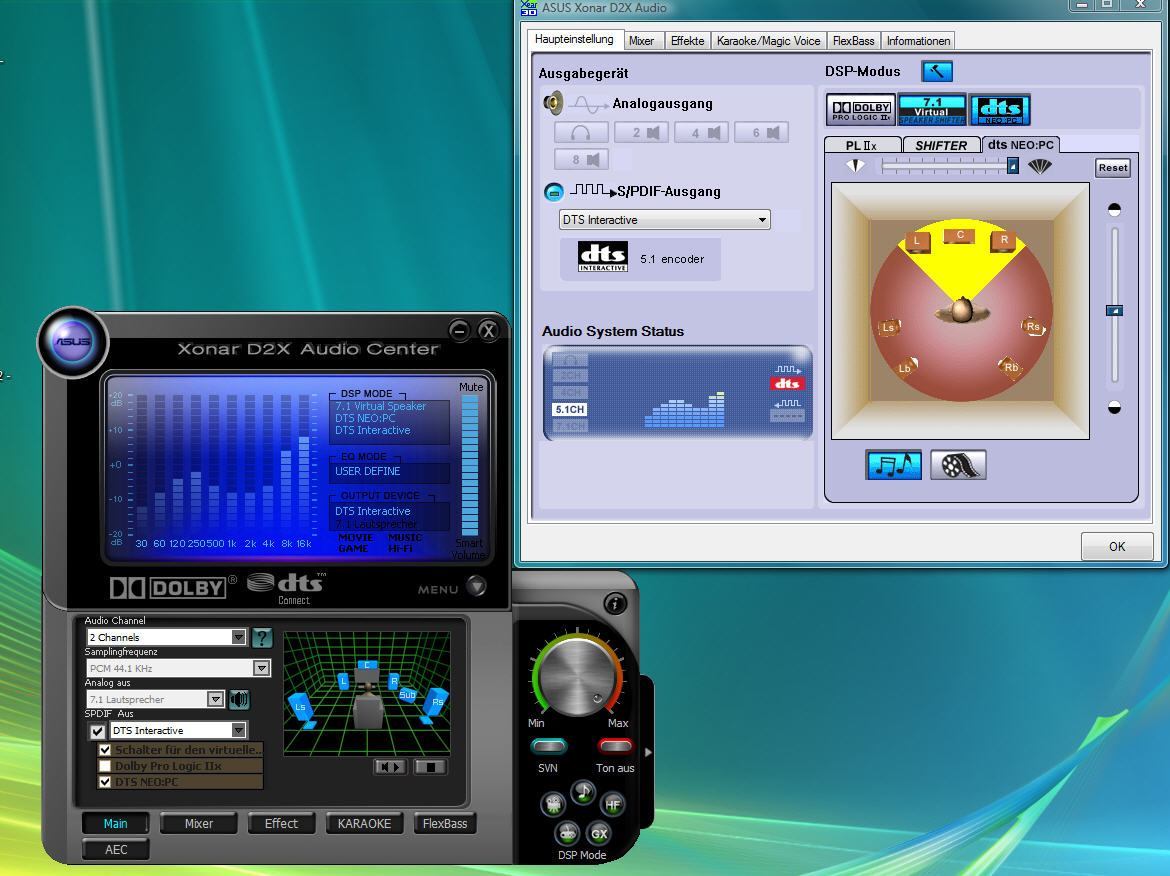Click the Reset button in the DSP panel
The image size is (1170, 876).
click(1113, 168)
